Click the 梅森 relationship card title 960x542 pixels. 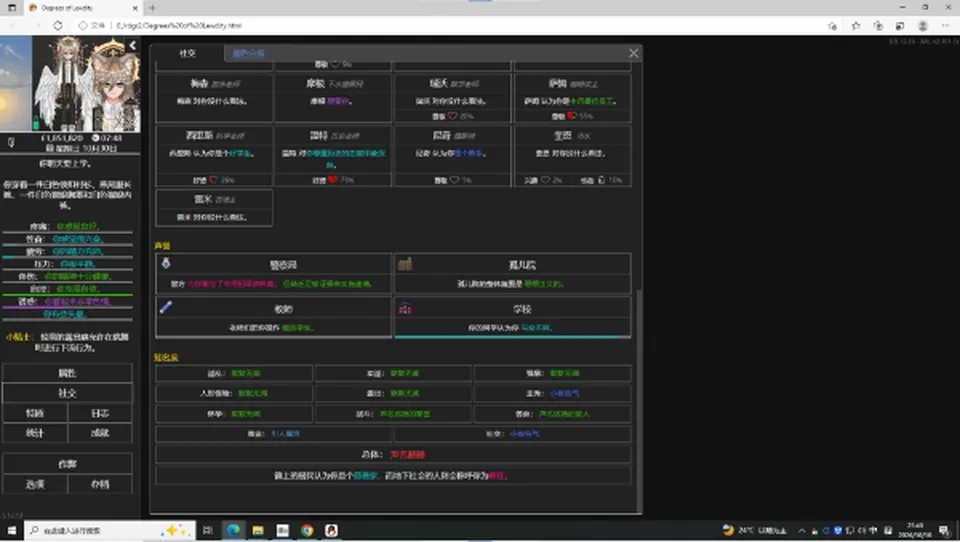tap(200, 83)
